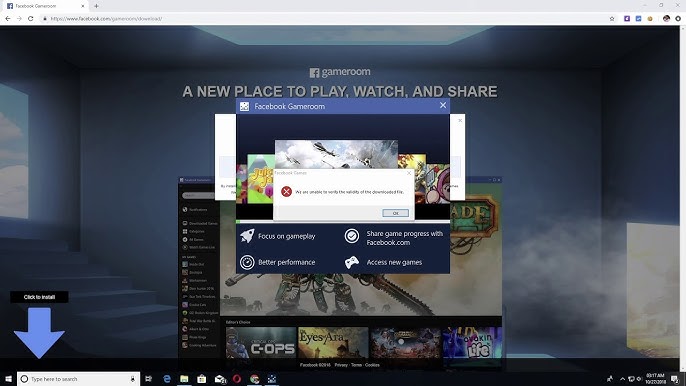Click the blue extension icon in Chrome toolbar
Viewport: 686px width, 386px height.
click(638, 19)
